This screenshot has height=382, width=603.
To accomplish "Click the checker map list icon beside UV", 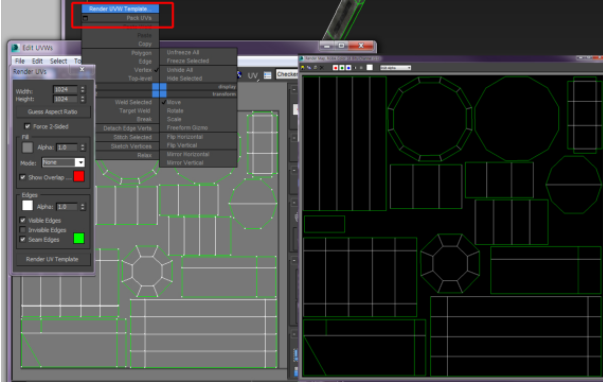I will pos(268,75).
